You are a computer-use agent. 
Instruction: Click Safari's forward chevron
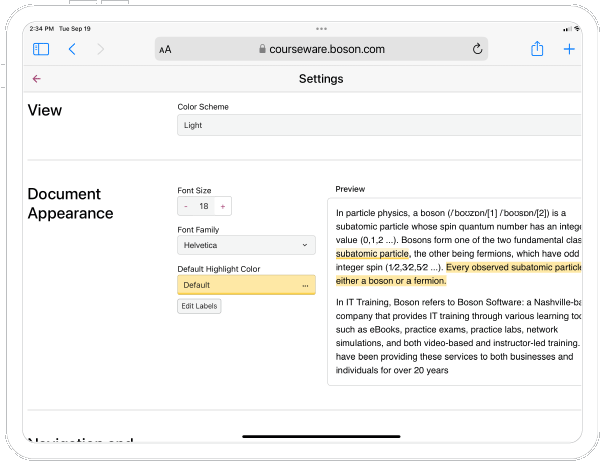point(100,49)
